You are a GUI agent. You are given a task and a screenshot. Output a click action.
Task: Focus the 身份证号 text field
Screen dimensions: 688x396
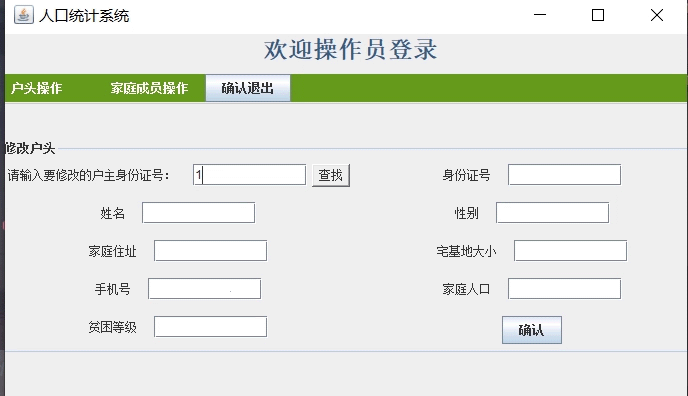tap(564, 175)
